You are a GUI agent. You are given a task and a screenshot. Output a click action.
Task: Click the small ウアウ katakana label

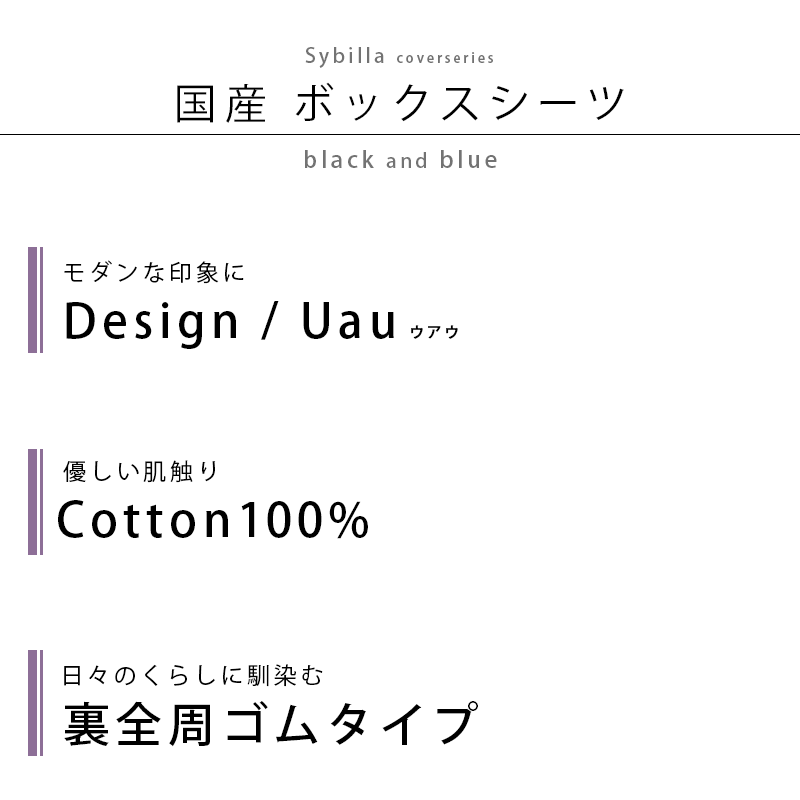click(434, 332)
